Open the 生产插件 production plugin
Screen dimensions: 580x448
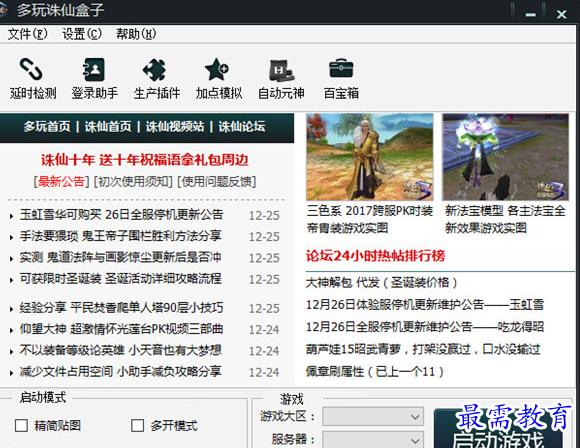pos(156,79)
